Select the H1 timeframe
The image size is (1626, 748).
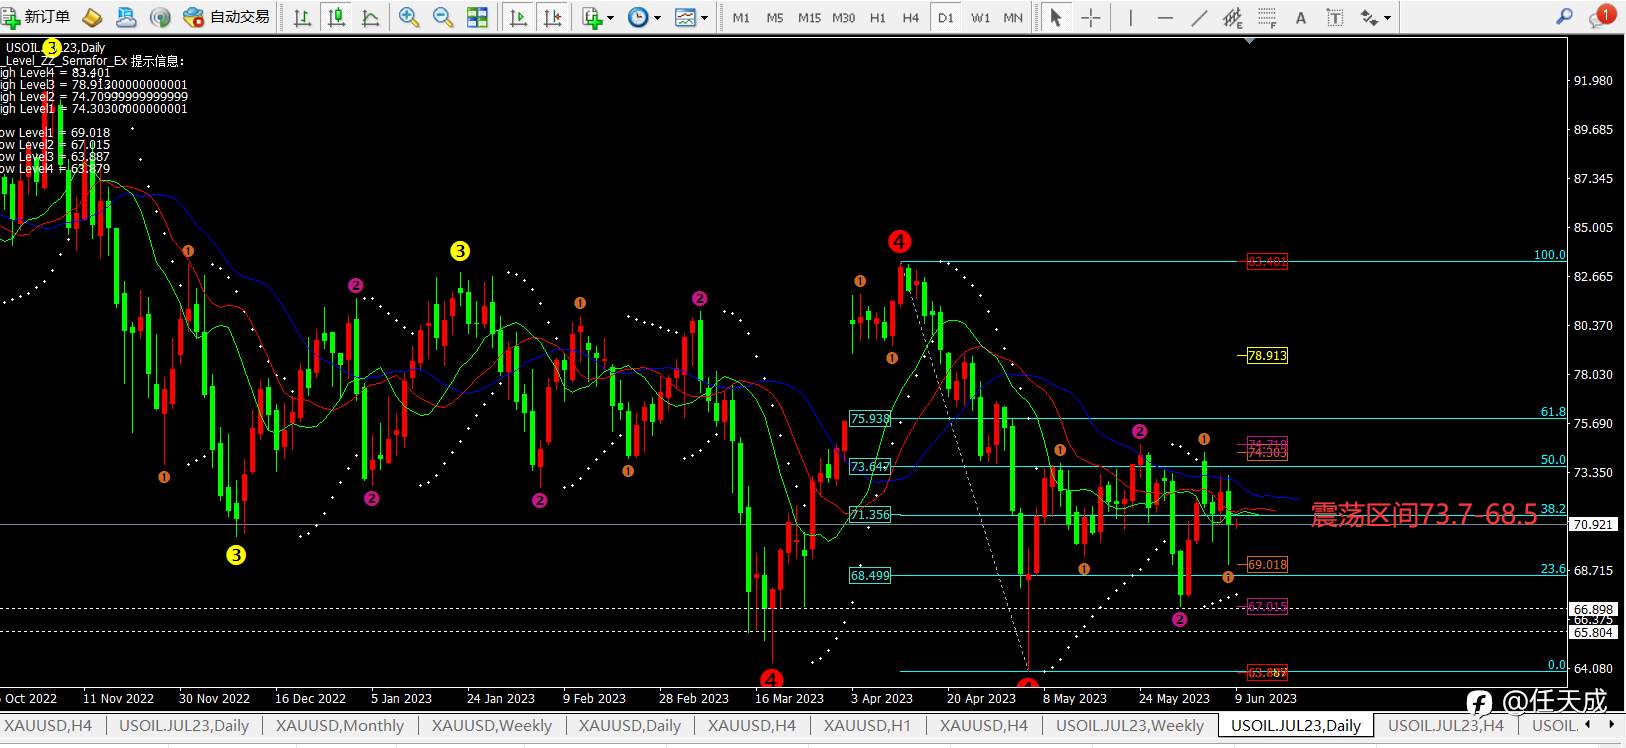coord(878,18)
